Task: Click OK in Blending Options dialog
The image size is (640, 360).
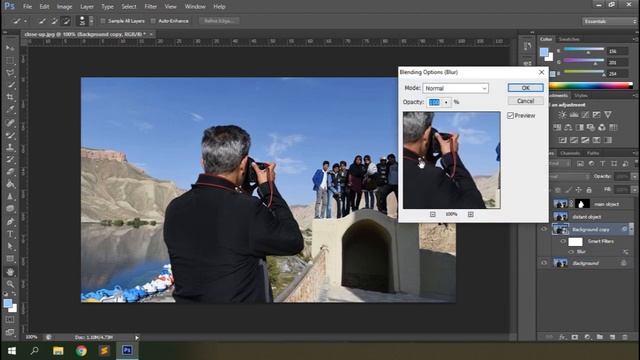Action: [x=525, y=88]
